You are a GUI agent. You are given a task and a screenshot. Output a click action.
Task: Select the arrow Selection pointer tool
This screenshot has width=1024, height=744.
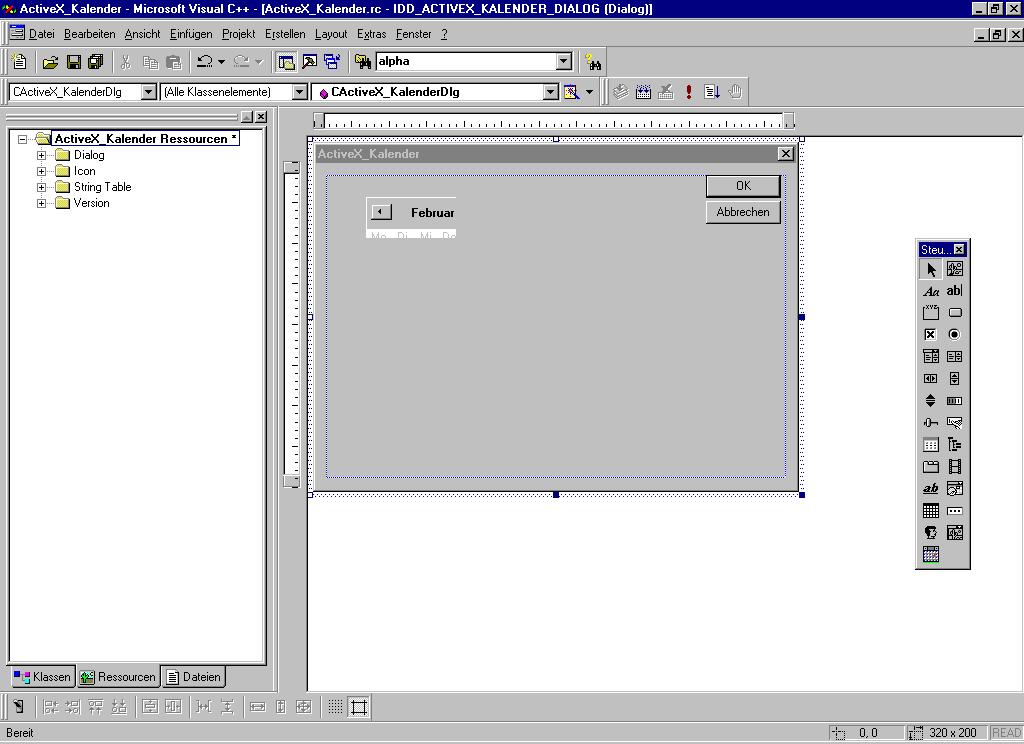(931, 269)
